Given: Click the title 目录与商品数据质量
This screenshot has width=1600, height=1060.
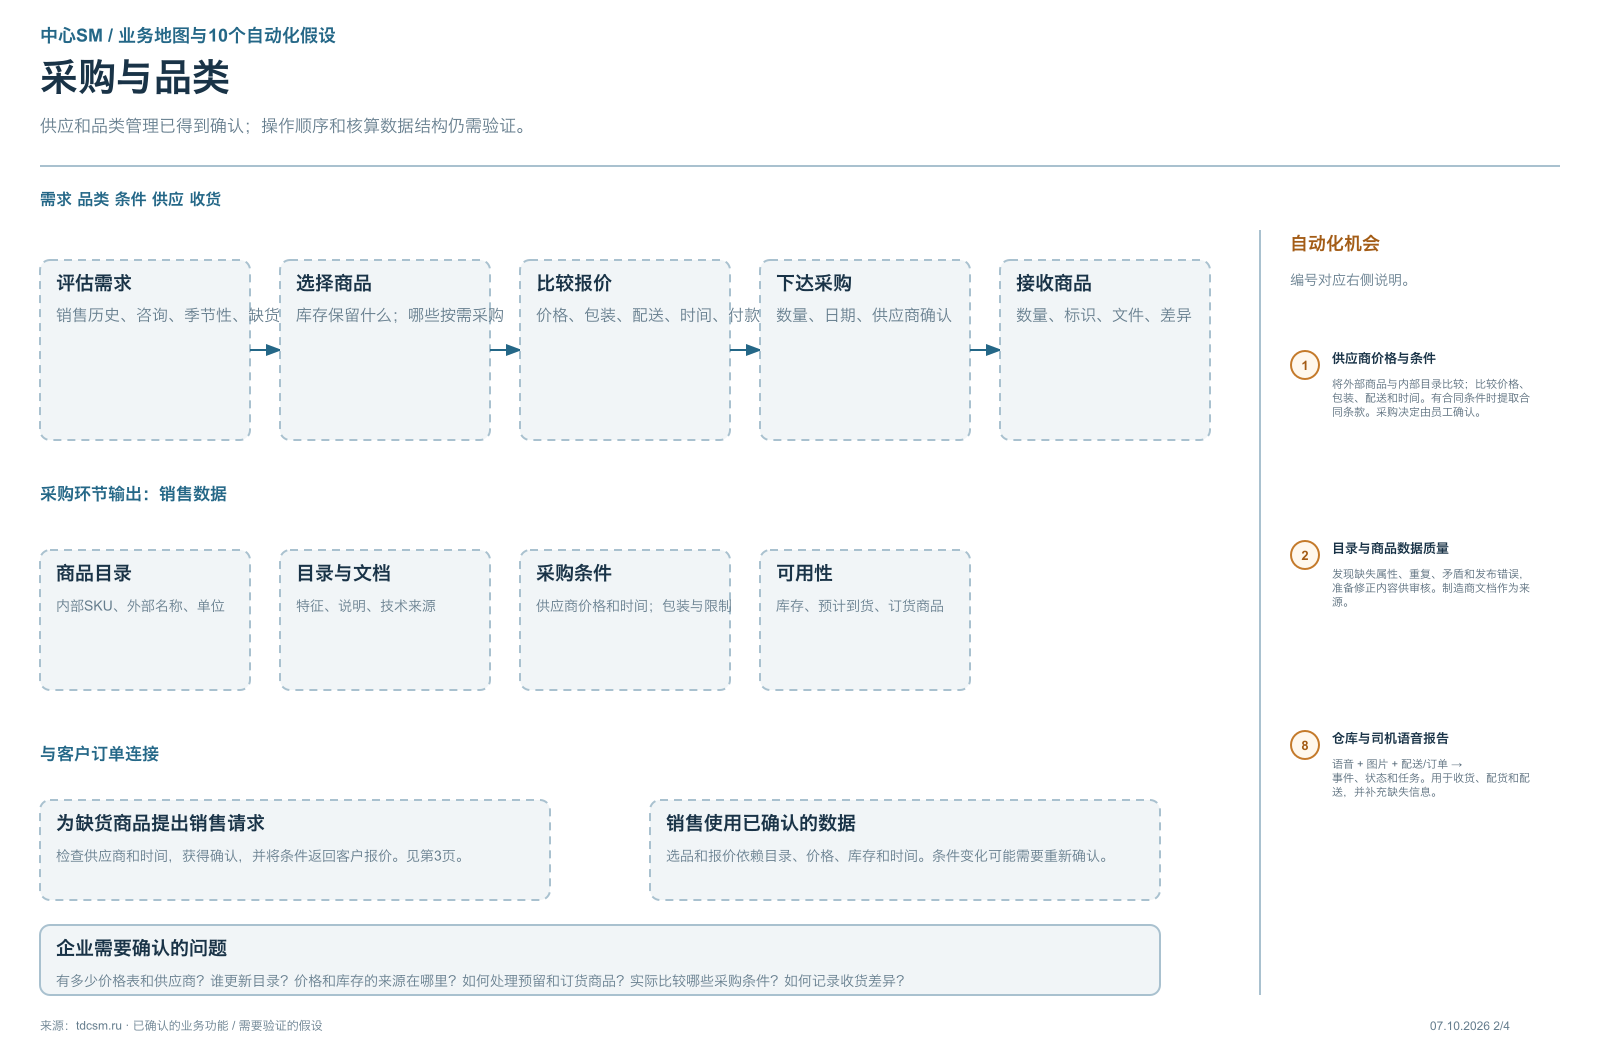Looking at the screenshot, I should (x=1390, y=548).
